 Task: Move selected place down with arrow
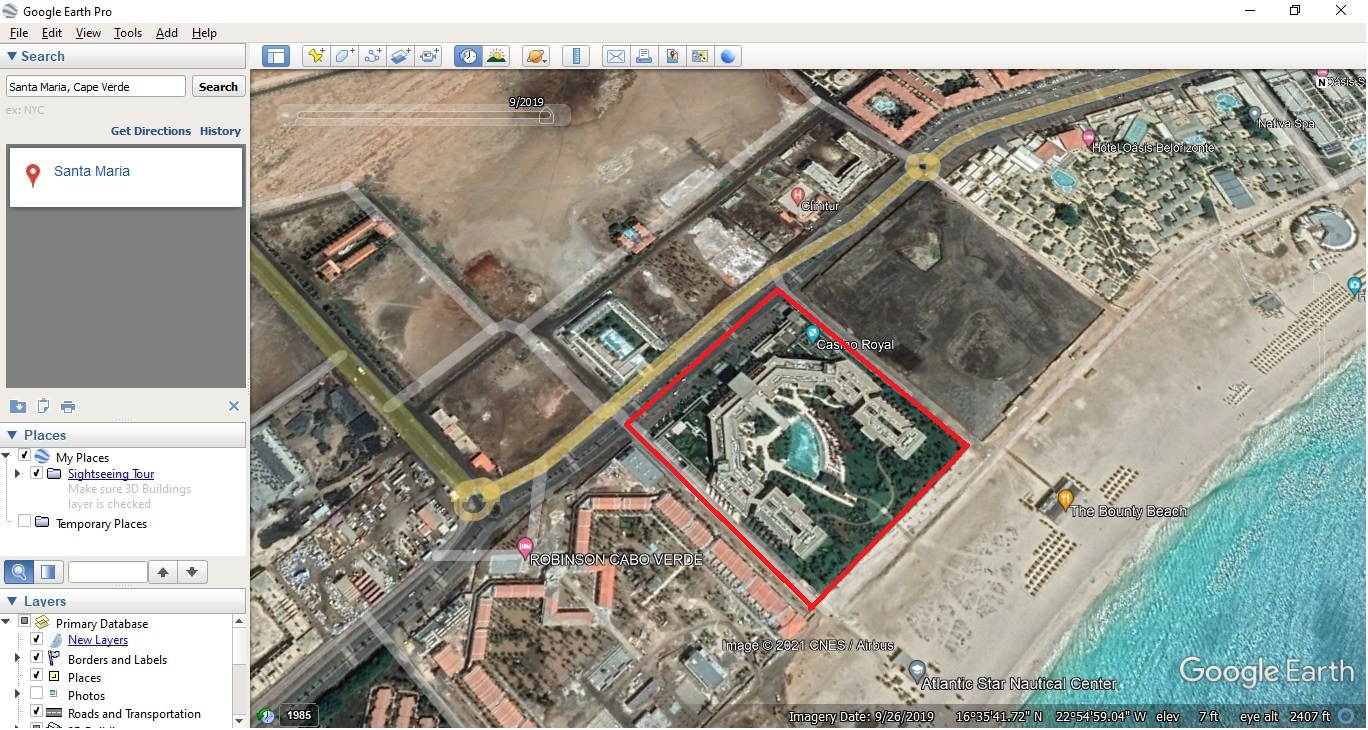click(x=192, y=572)
